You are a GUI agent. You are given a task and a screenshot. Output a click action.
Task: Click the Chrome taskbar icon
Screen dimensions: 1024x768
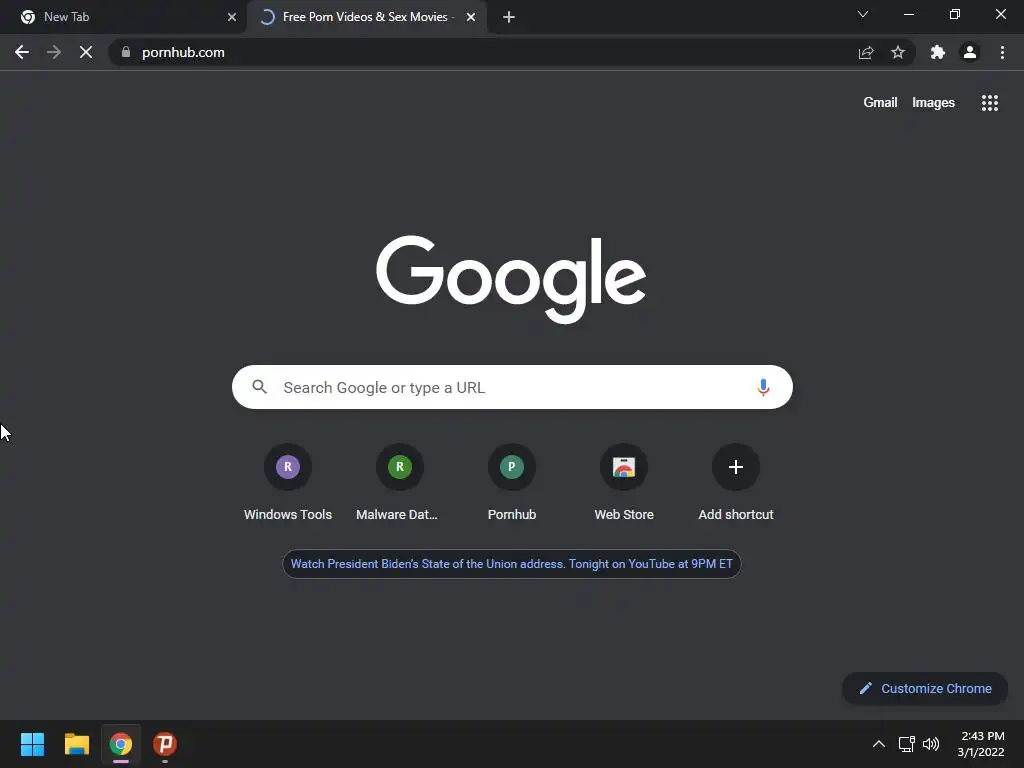(x=120, y=744)
